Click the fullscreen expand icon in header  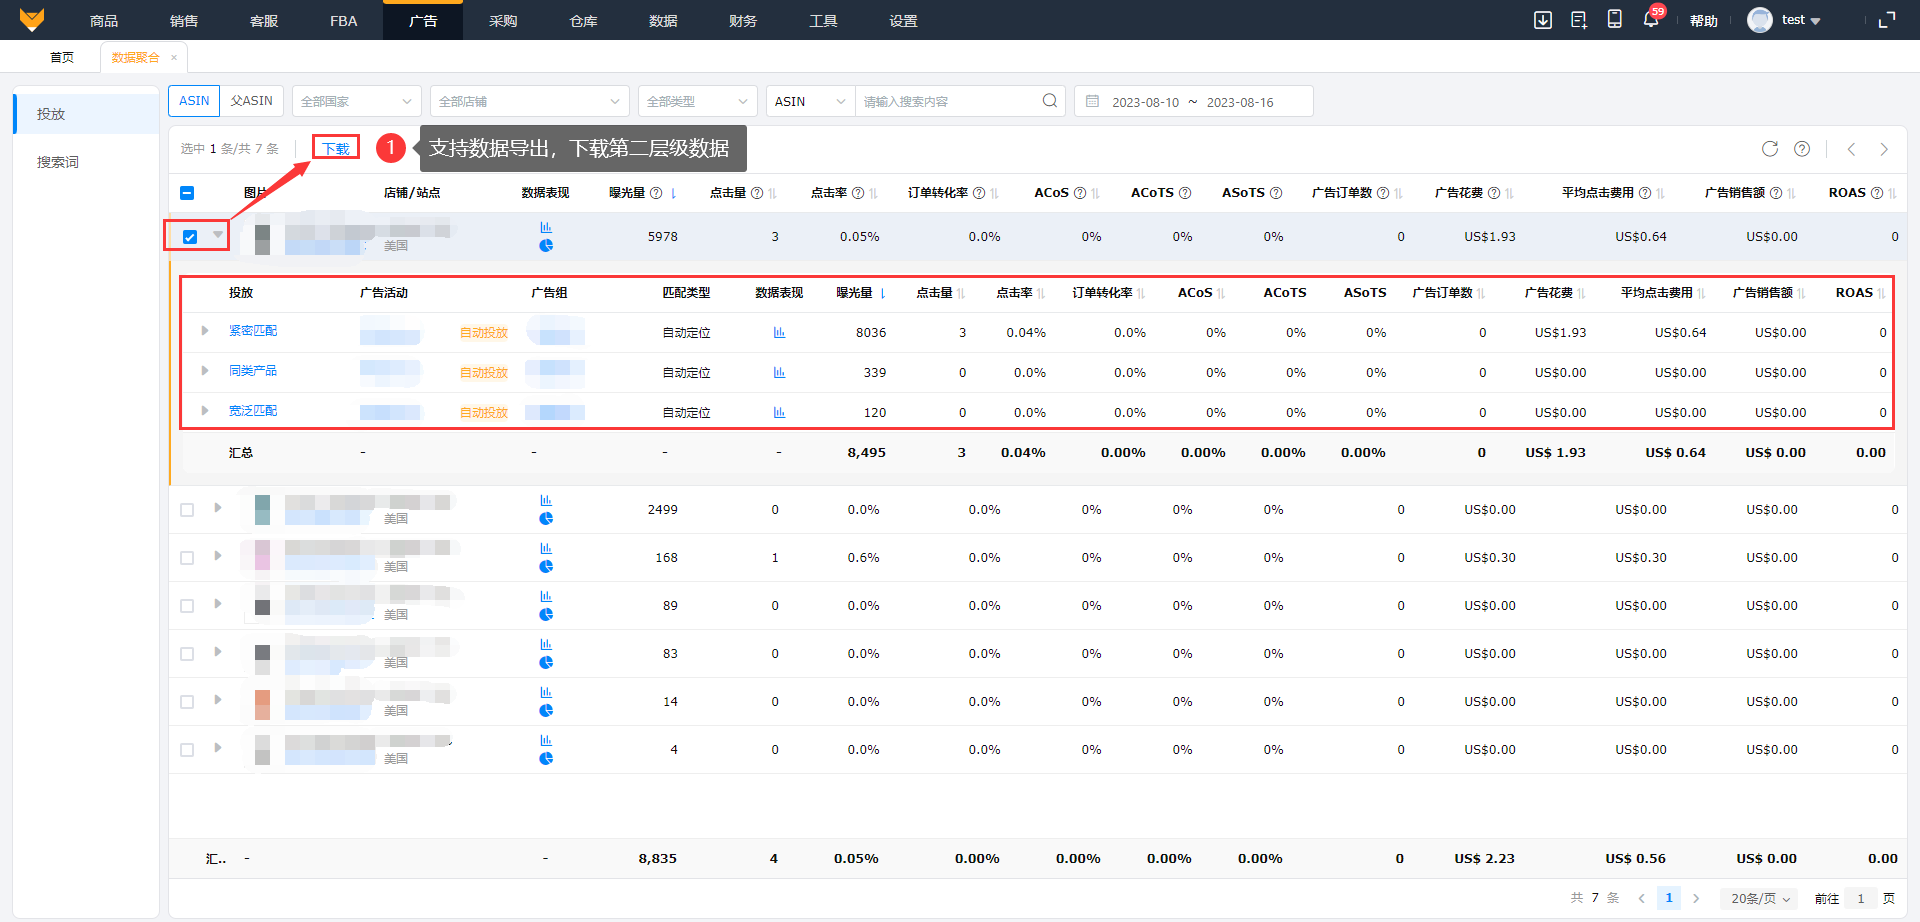[1887, 20]
